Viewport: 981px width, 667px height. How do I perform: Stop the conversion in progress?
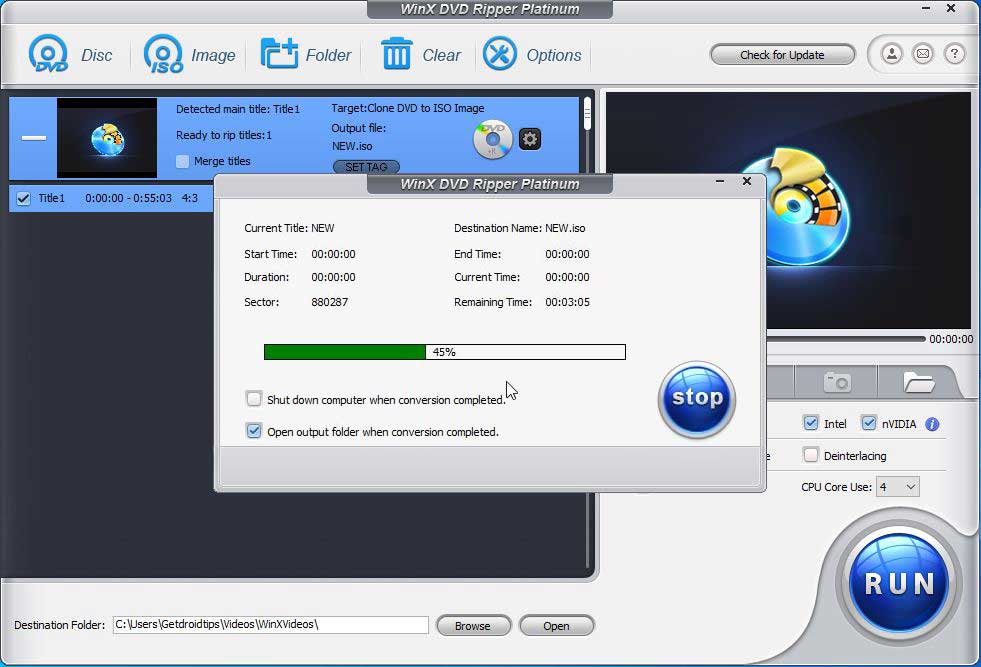click(696, 399)
